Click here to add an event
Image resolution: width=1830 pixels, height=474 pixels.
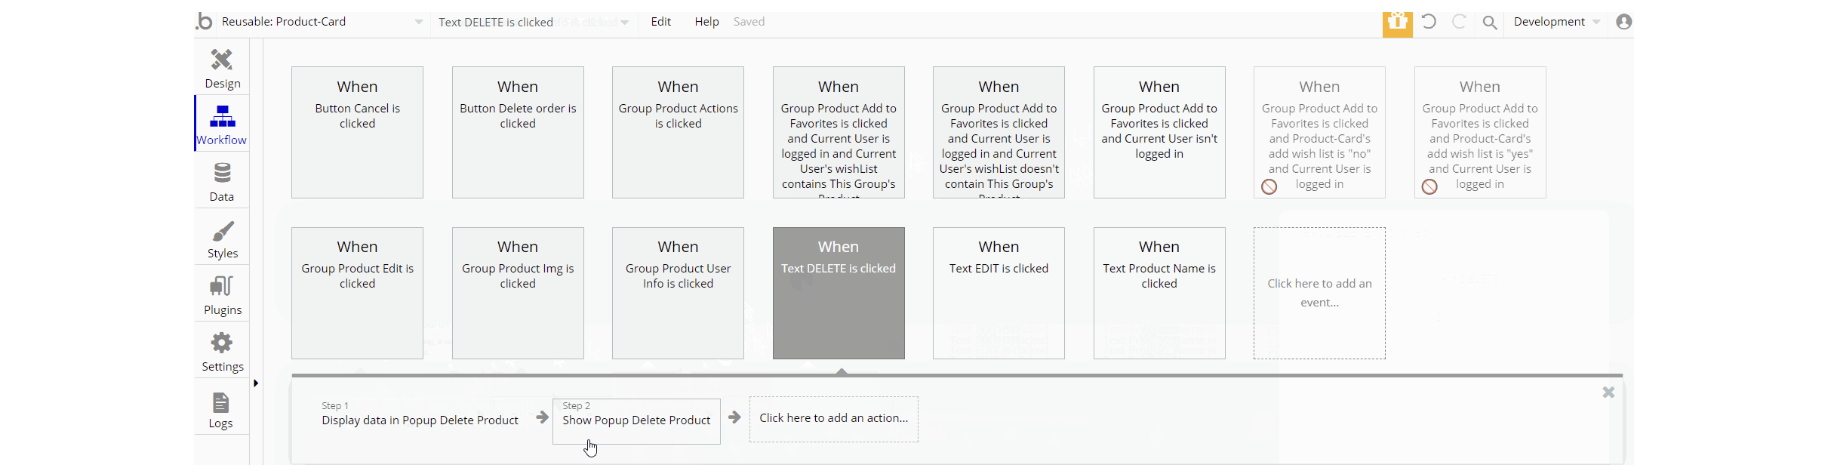[1319, 293]
